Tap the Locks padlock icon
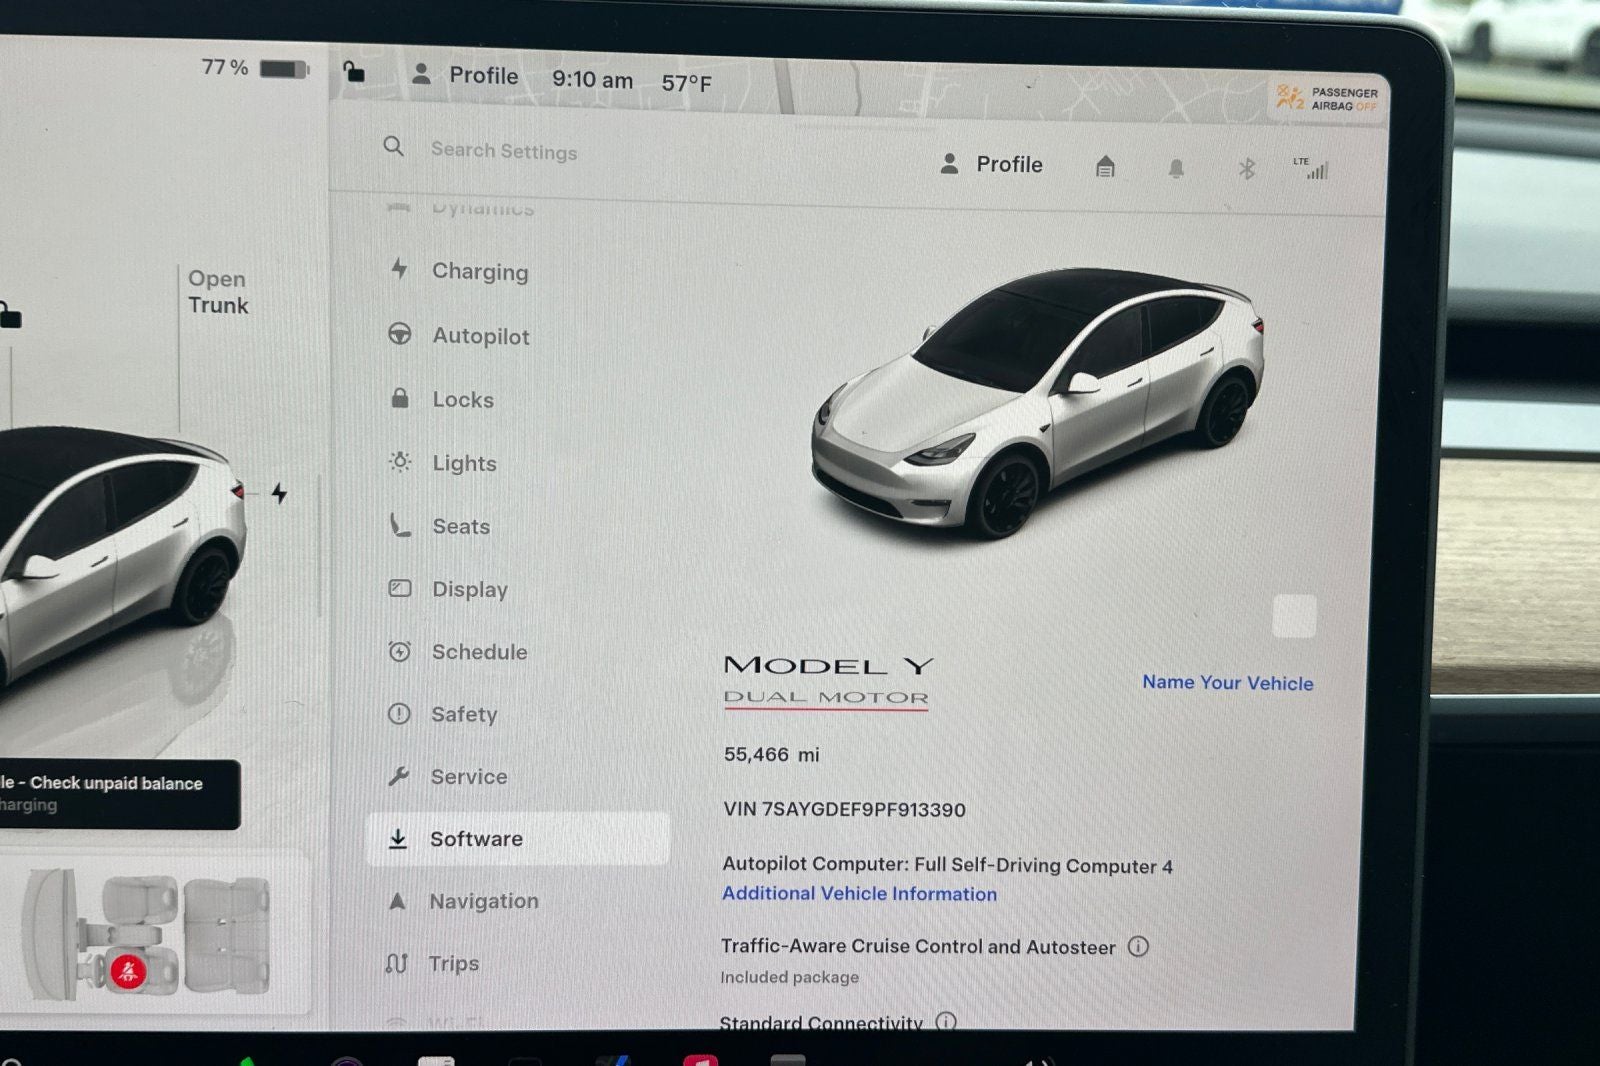 pos(400,397)
